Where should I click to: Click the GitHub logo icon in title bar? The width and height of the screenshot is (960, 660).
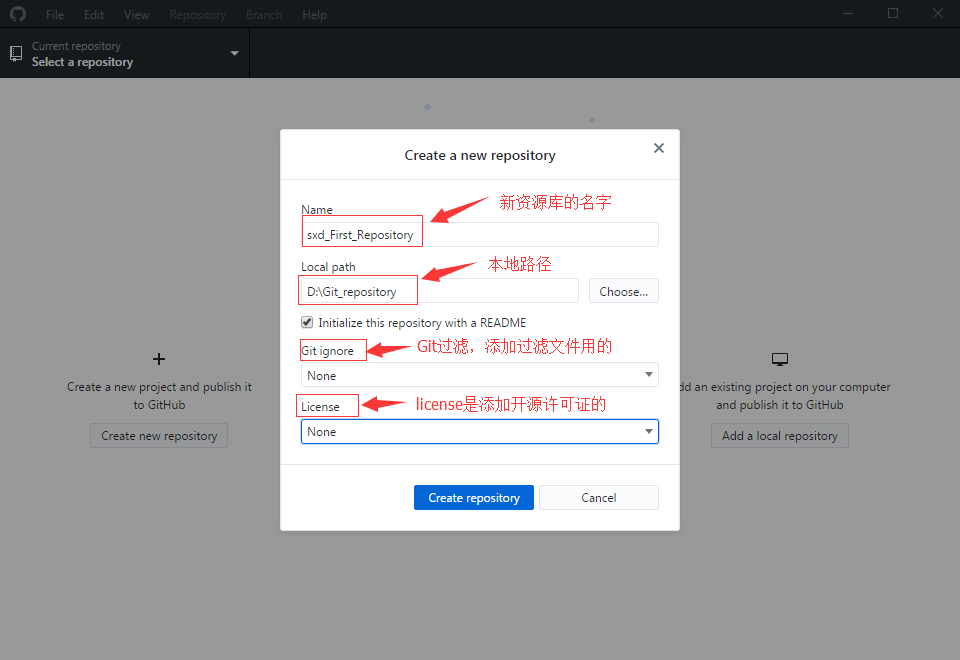pos(18,13)
